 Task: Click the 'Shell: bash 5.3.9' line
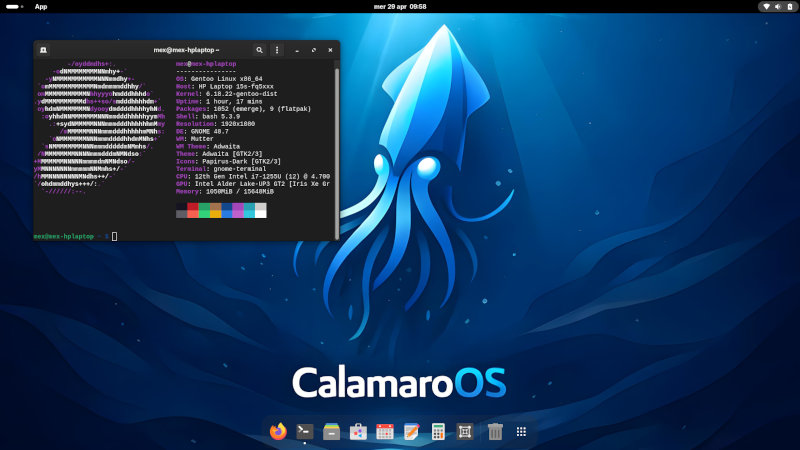(x=208, y=116)
